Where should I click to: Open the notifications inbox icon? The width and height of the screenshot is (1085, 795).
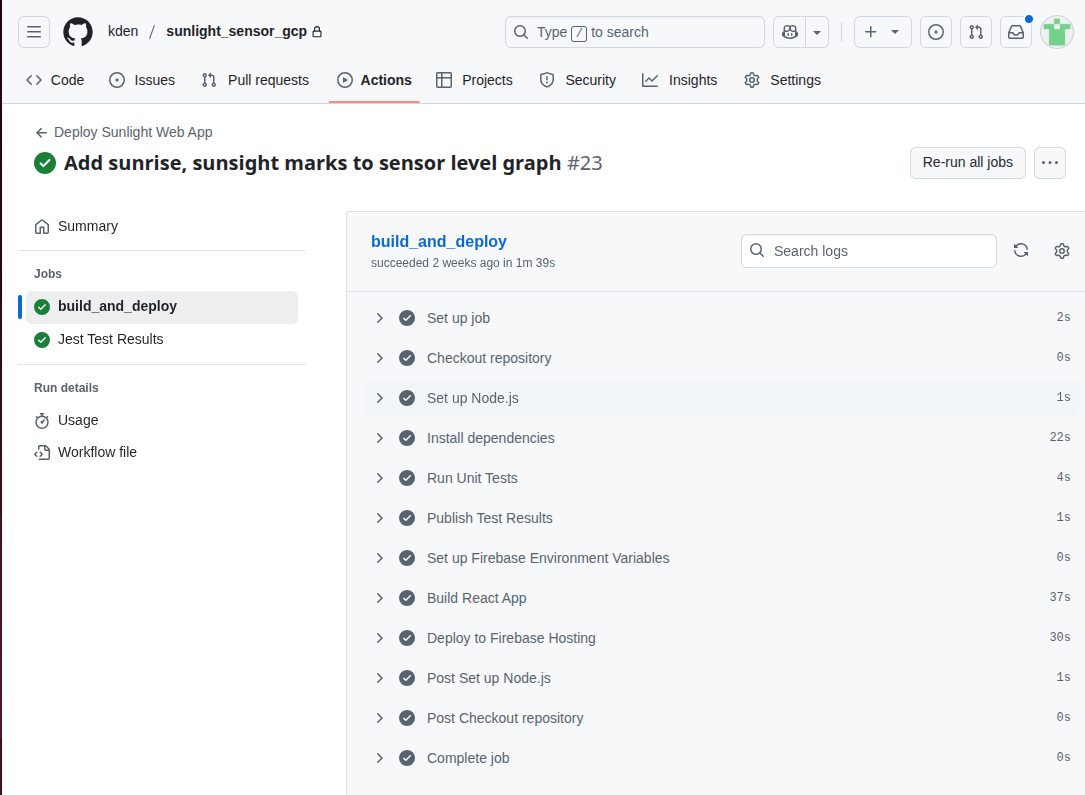coord(1016,32)
